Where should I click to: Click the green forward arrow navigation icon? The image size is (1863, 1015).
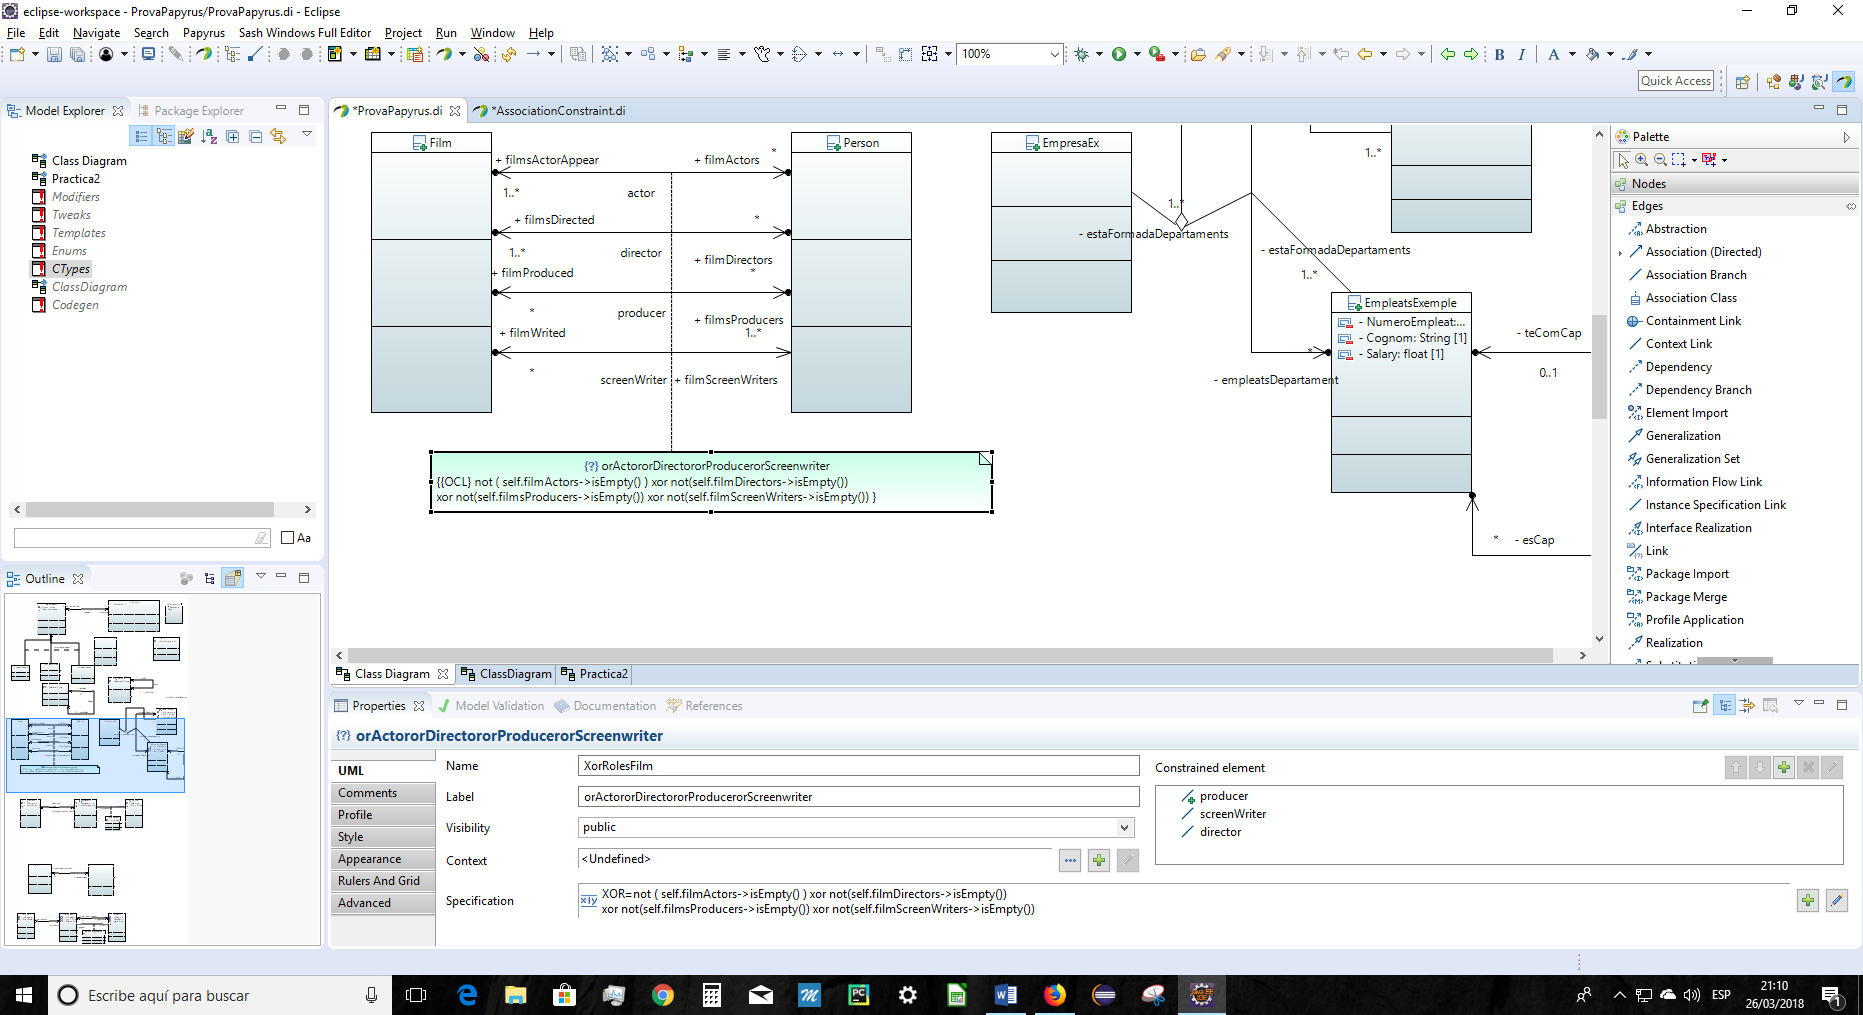click(1470, 54)
